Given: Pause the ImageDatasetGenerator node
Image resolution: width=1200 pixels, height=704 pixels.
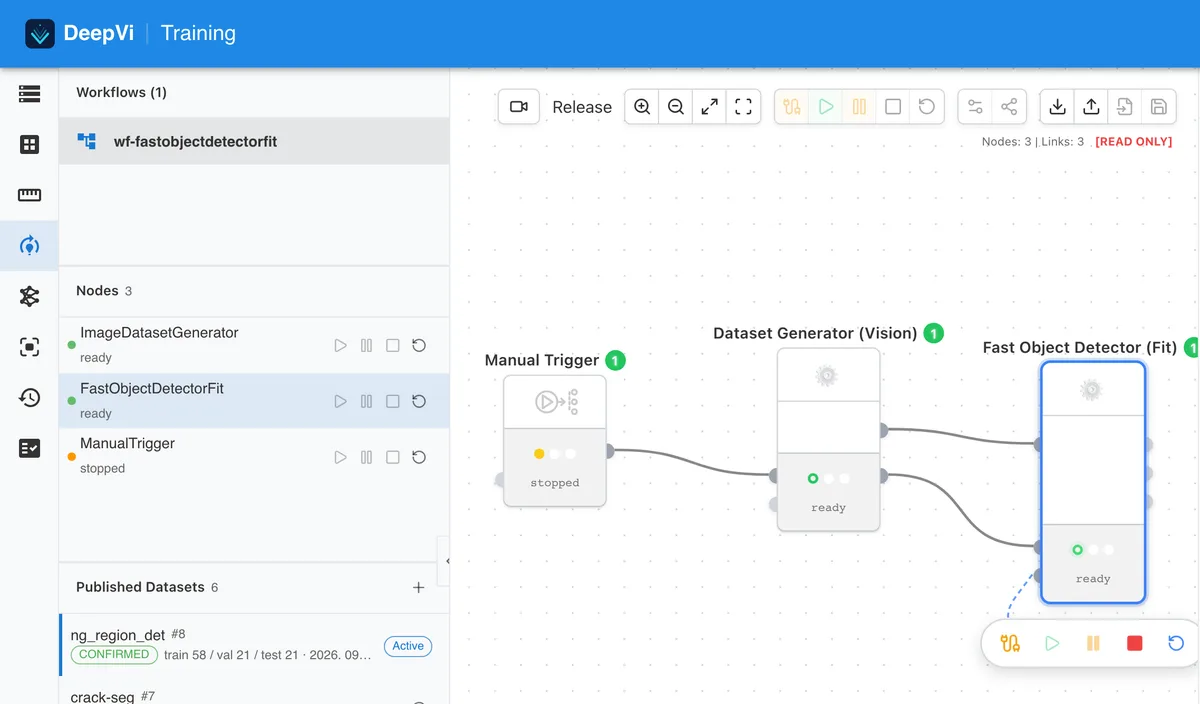Looking at the screenshot, I should pos(366,346).
